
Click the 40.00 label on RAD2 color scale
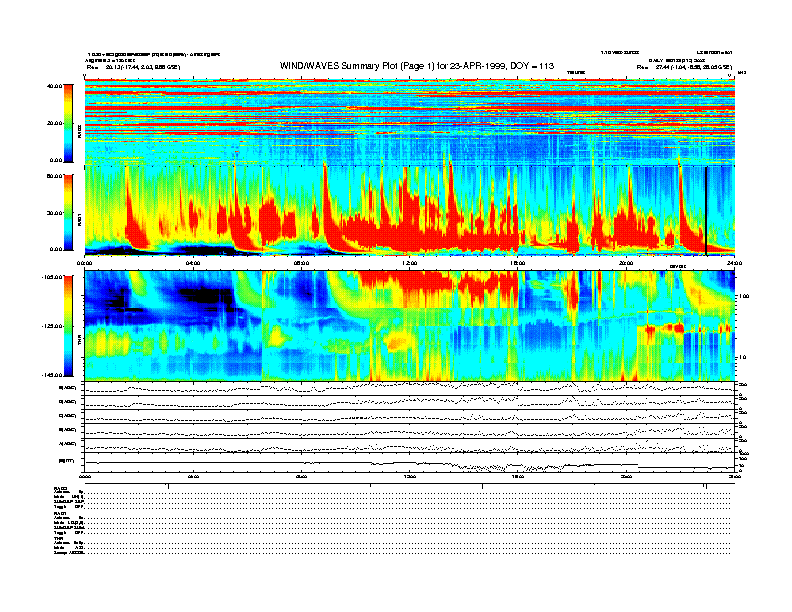(54, 86)
